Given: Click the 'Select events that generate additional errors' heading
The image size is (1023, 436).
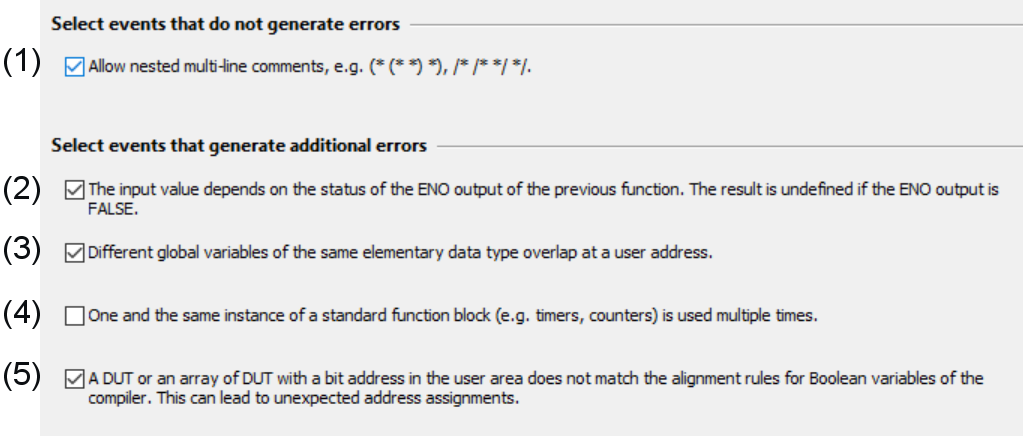Looking at the screenshot, I should coord(239,146).
